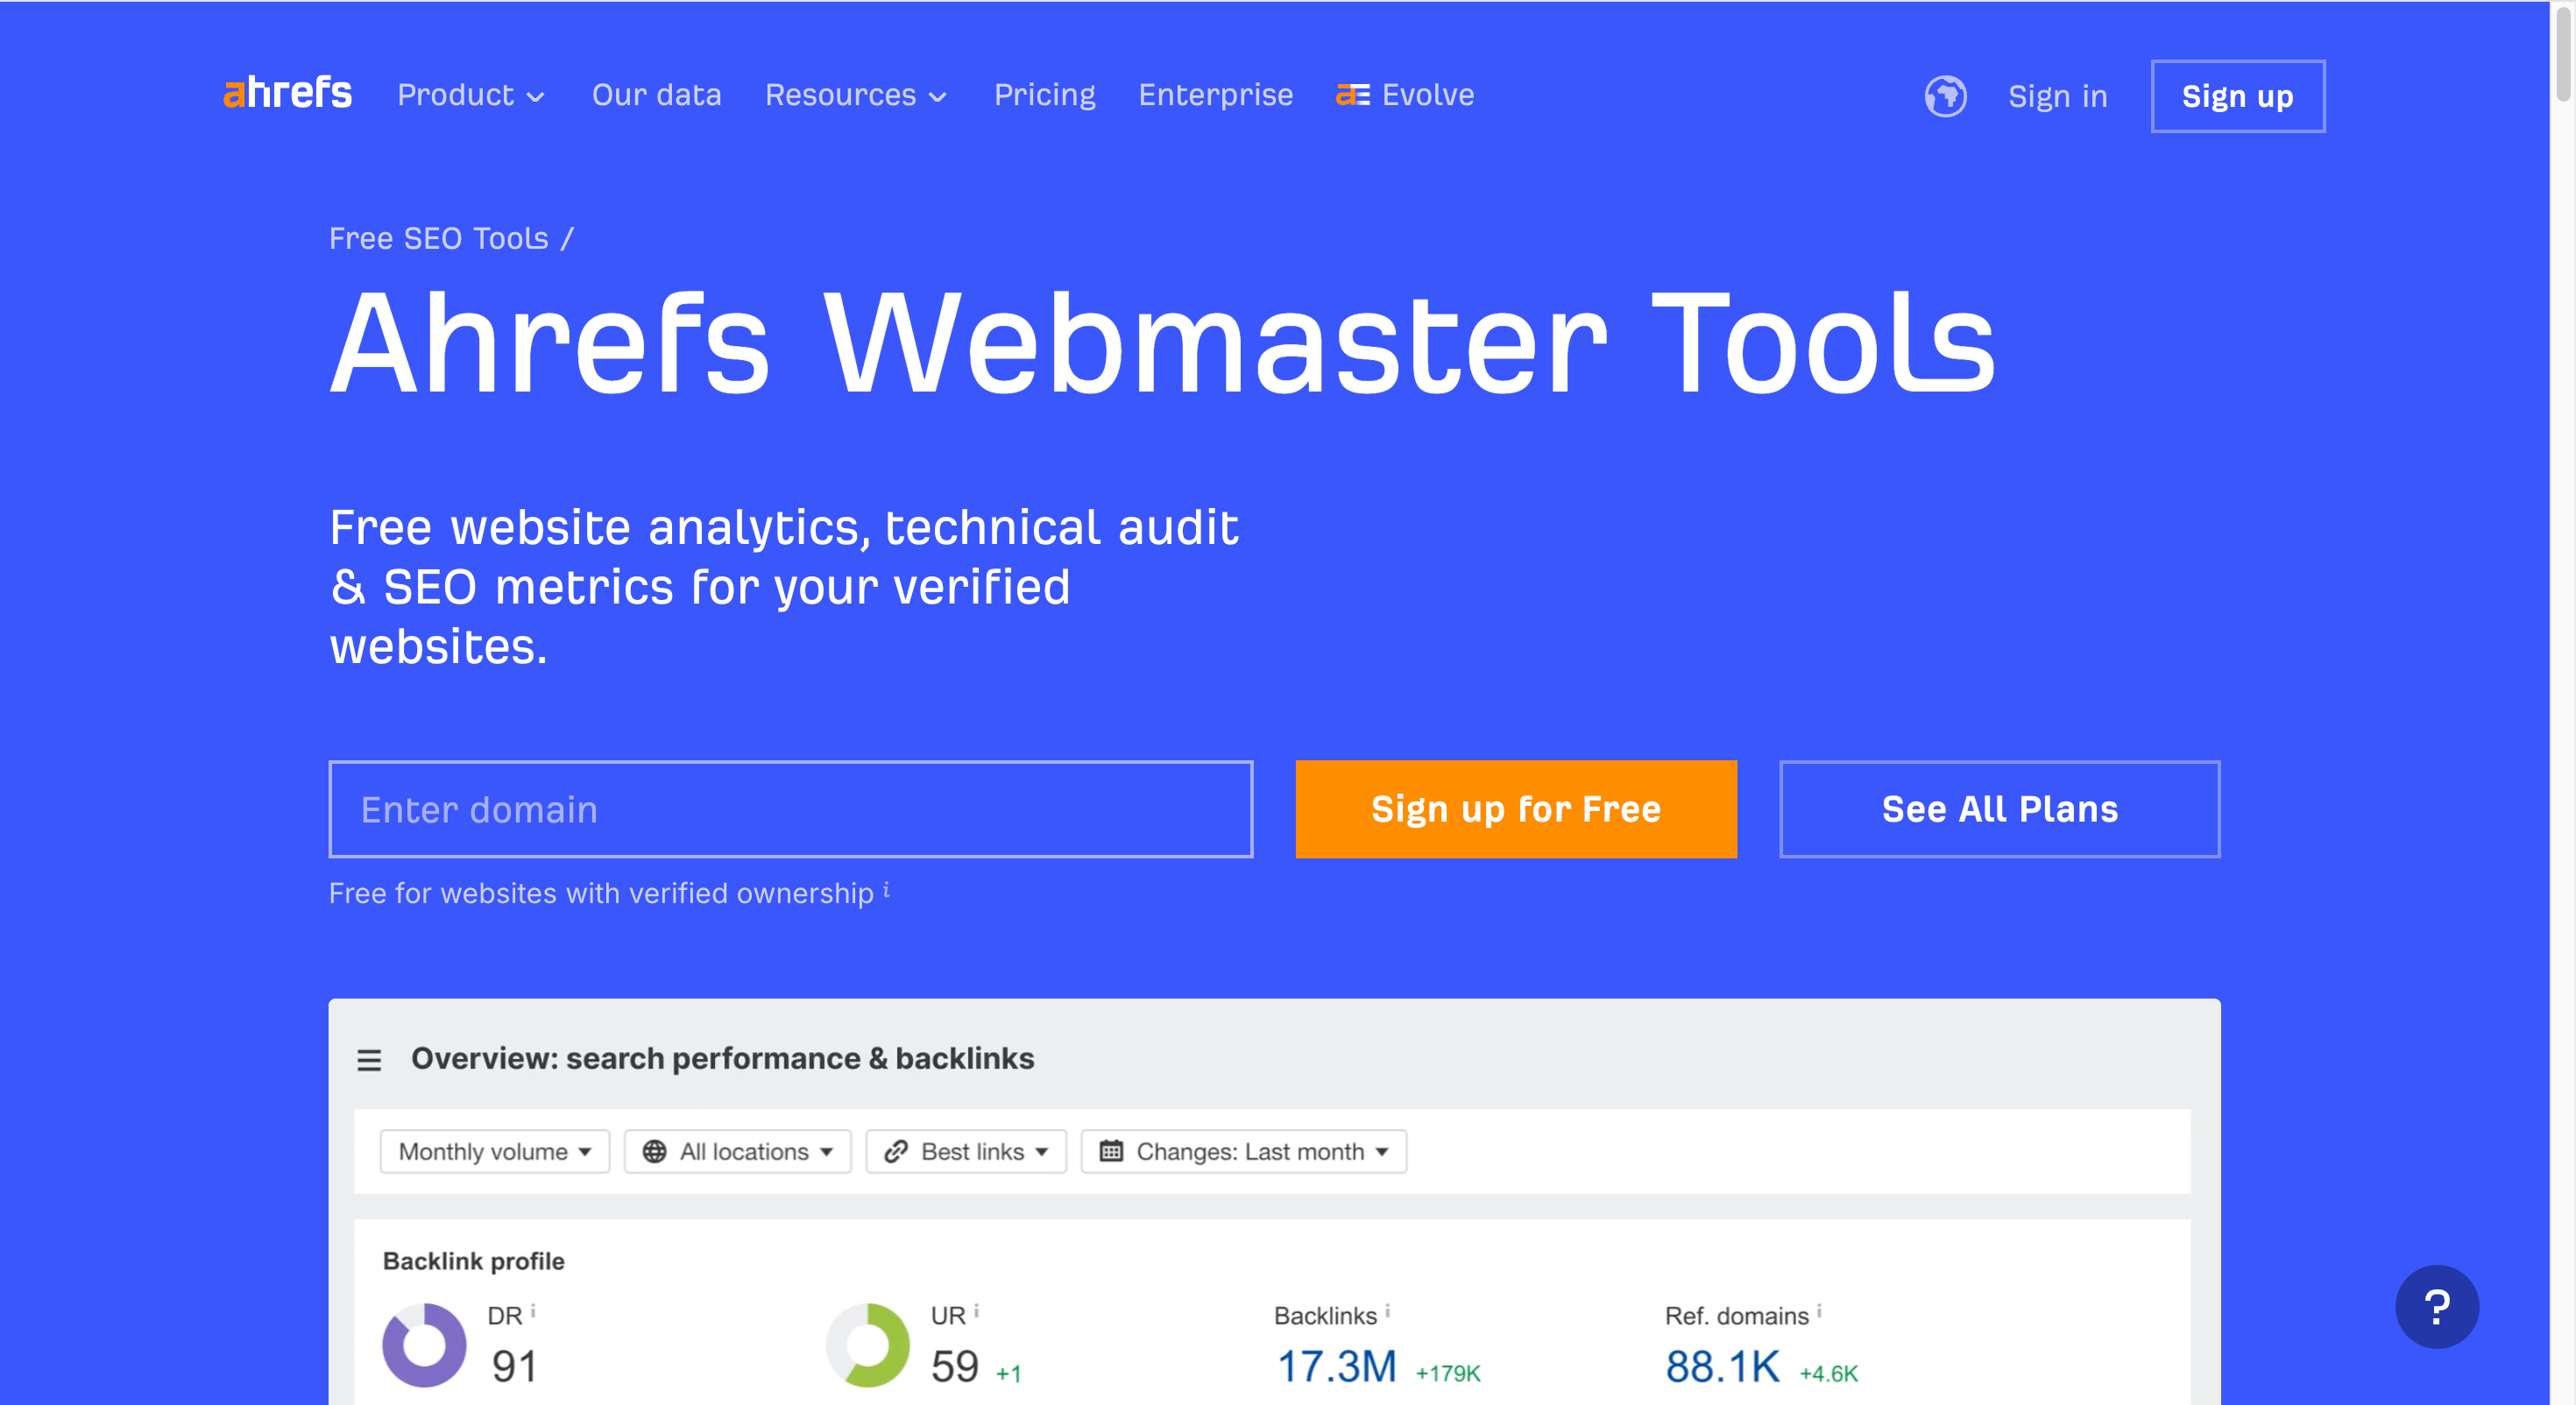The height and width of the screenshot is (1405, 2576).
Task: Open the Enterprise menu item
Action: 1215,95
